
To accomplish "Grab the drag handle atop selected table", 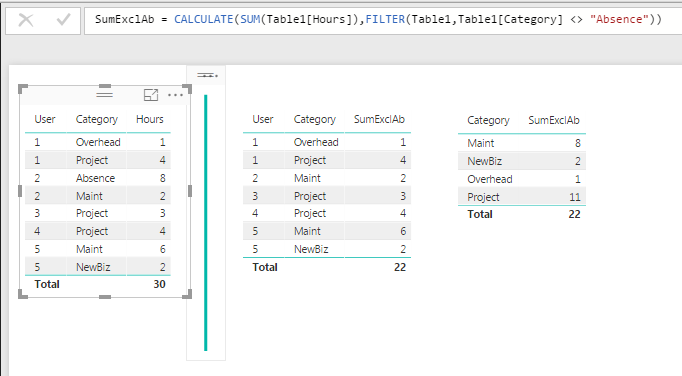I will [104, 94].
